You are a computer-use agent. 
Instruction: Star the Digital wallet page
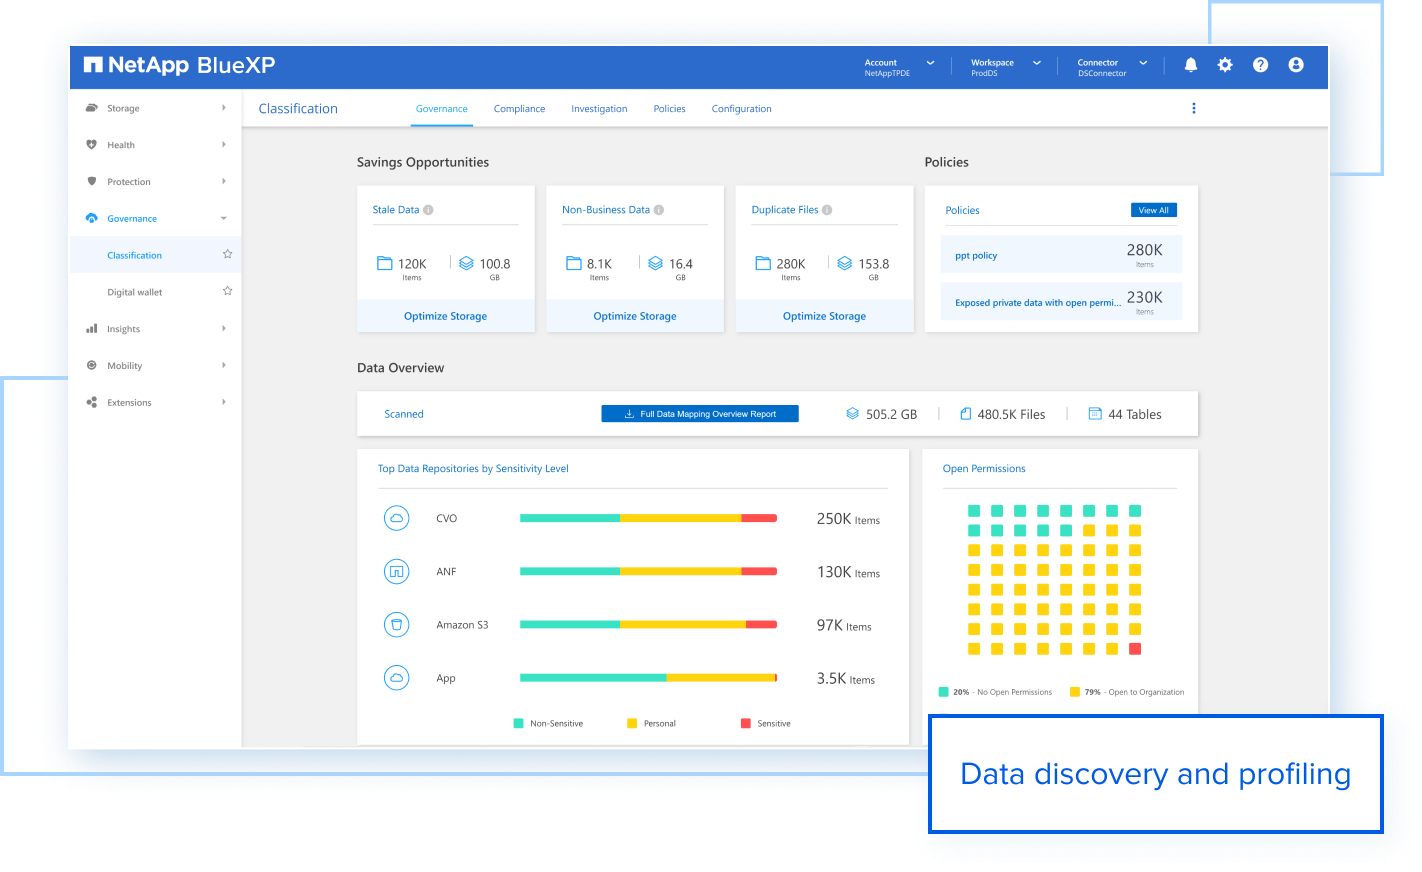pyautogui.click(x=227, y=290)
